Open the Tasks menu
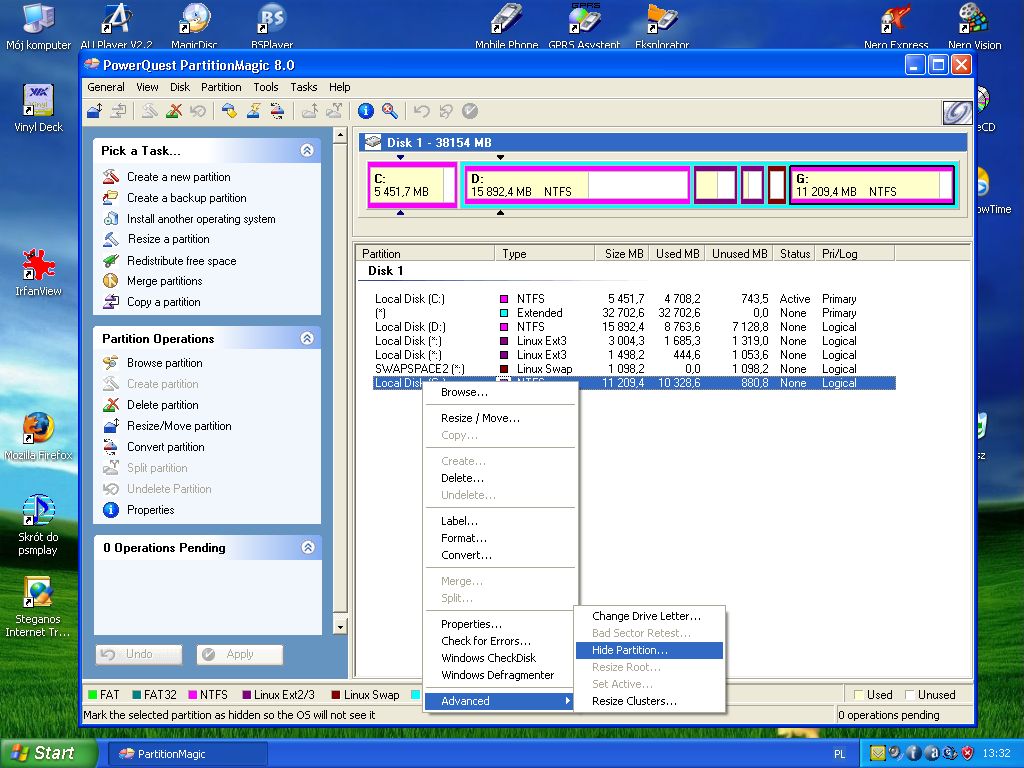Screen dimensions: 1024x768 [304, 87]
